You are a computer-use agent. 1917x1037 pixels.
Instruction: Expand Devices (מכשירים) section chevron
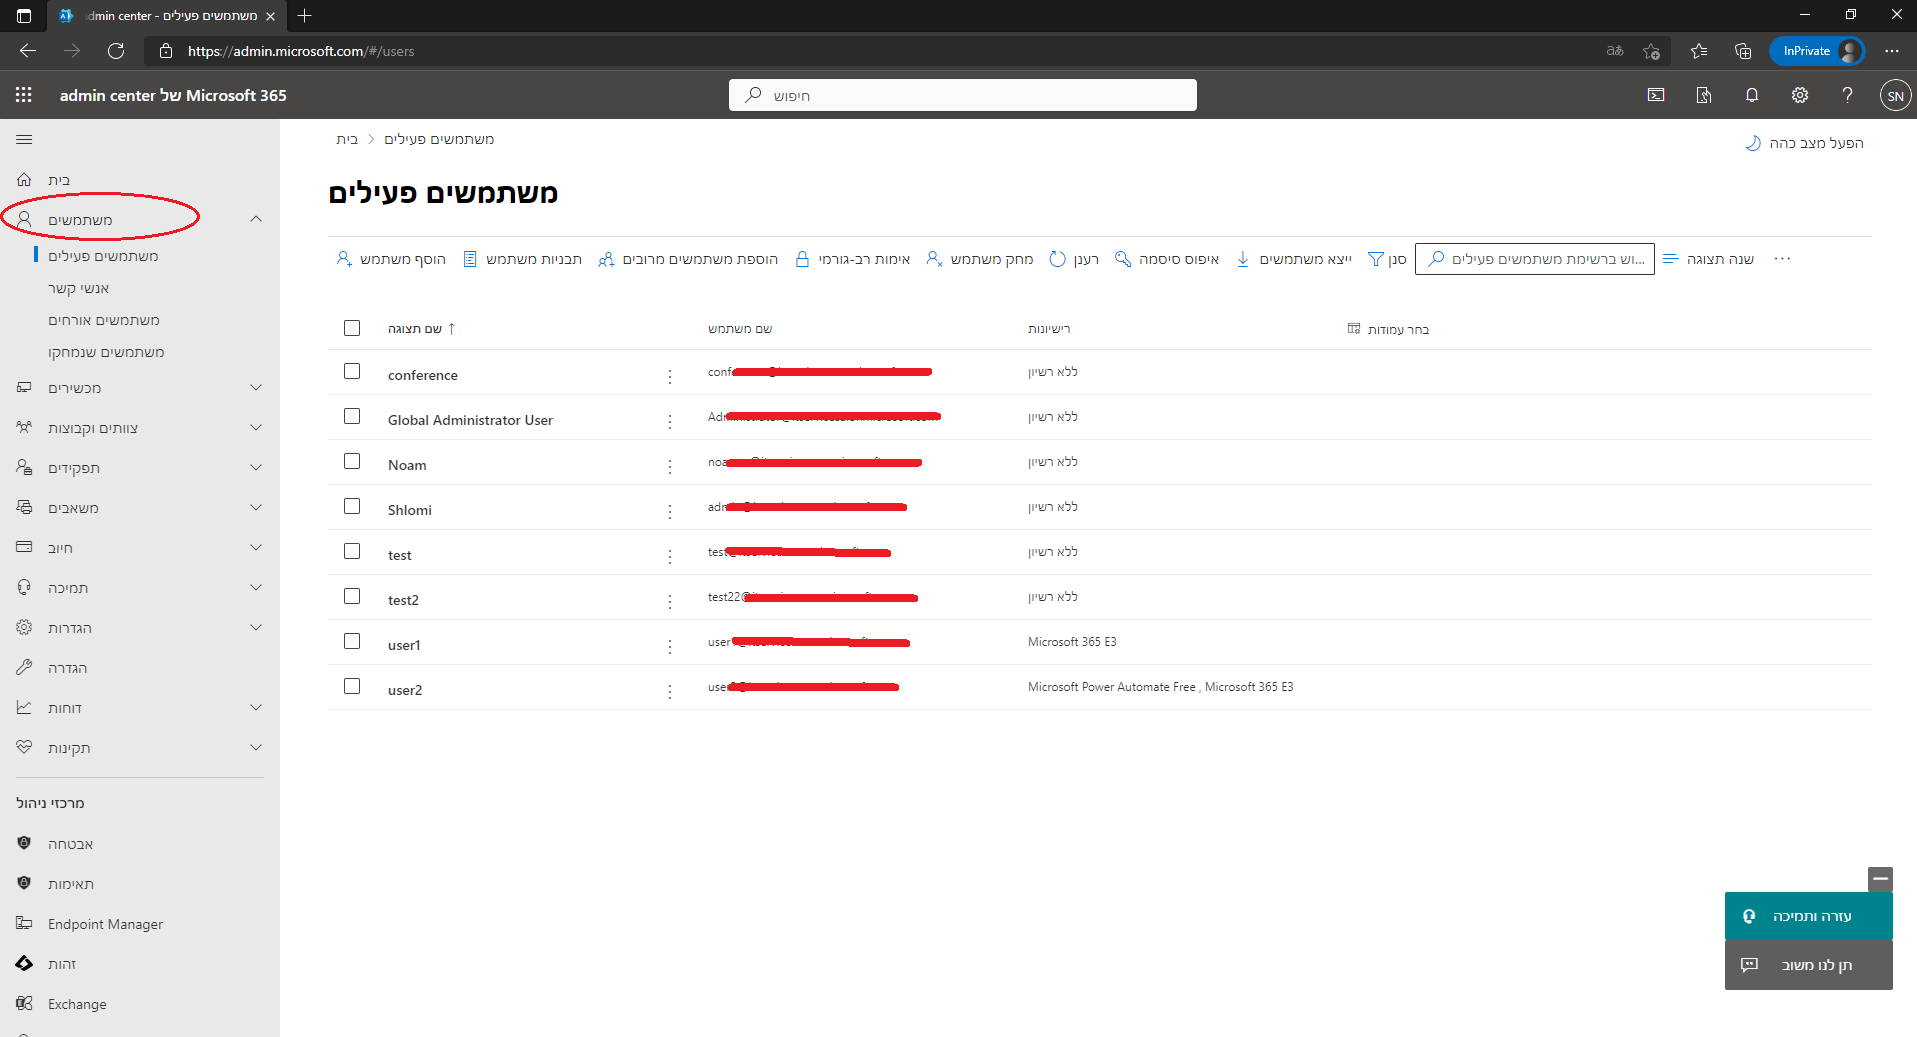(256, 387)
